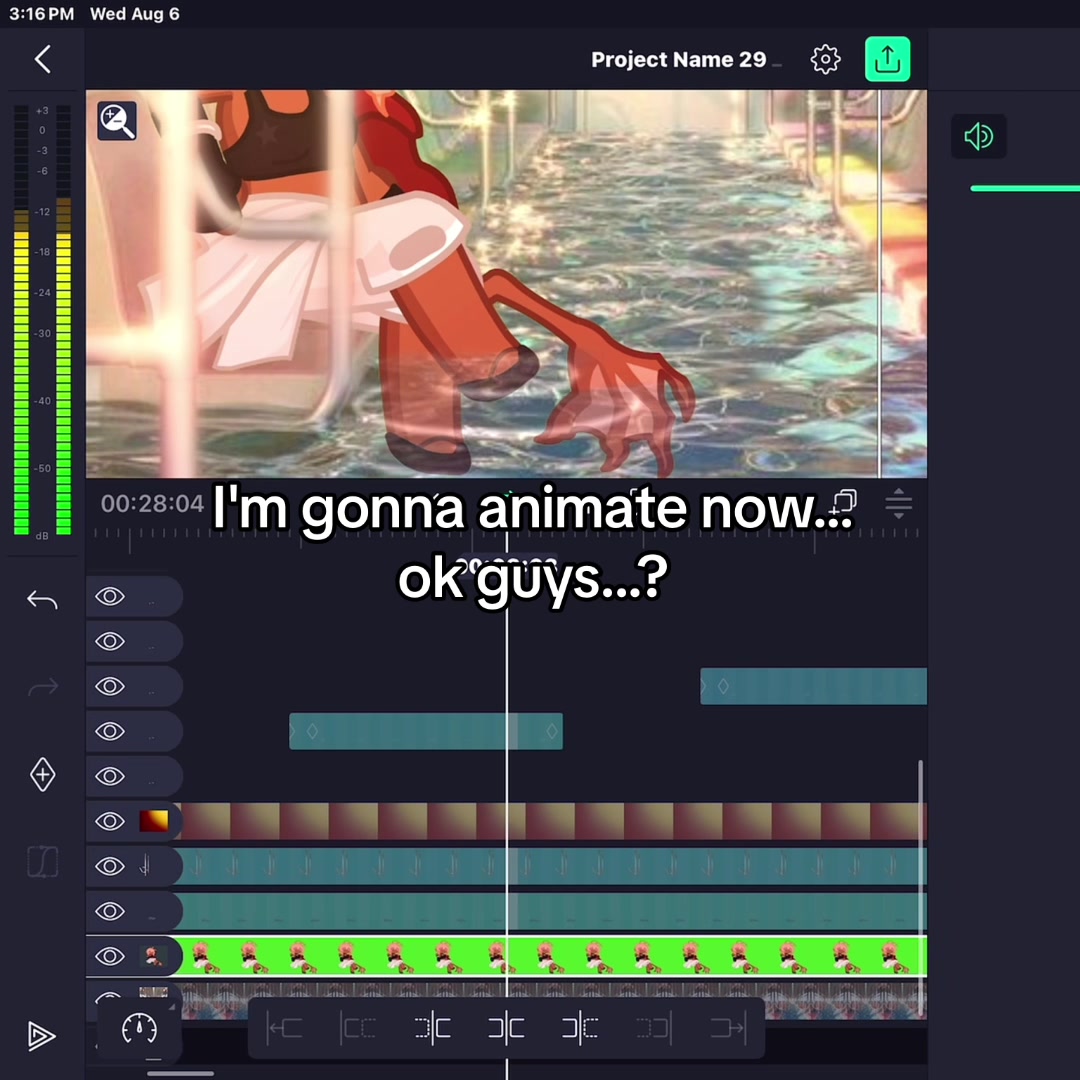Click the video preview frame

point(506,284)
